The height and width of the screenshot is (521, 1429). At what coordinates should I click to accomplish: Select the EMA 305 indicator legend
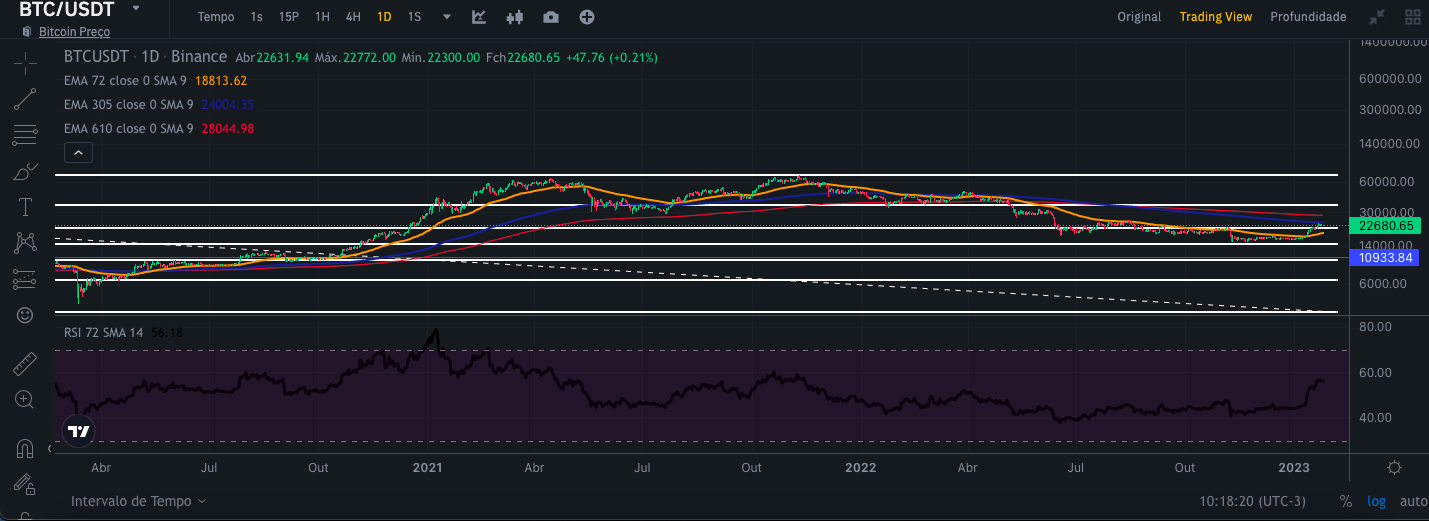point(158,104)
